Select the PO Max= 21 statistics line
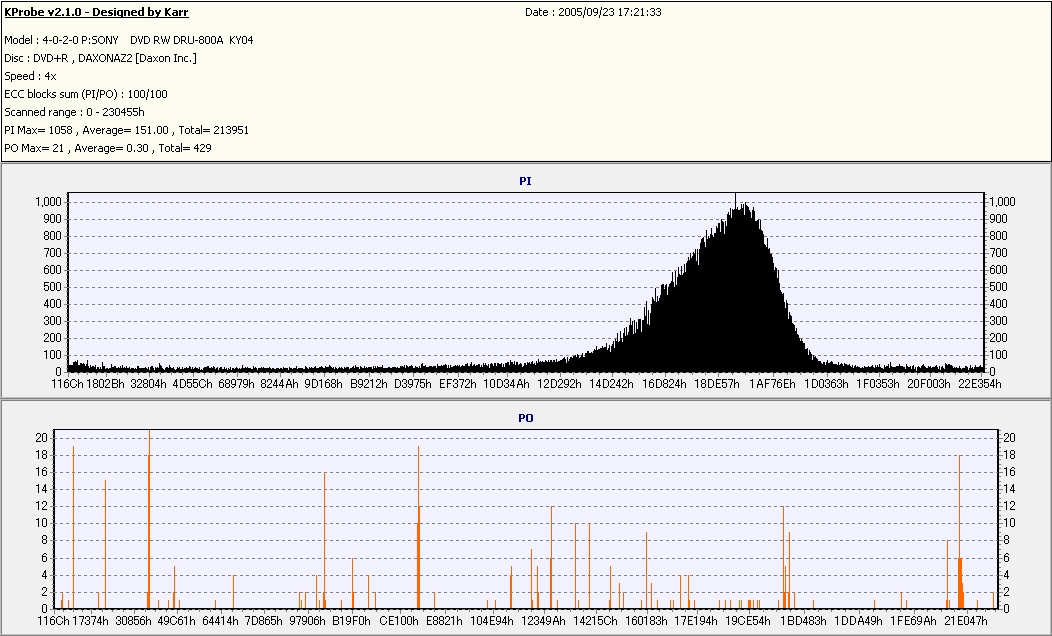The width and height of the screenshot is (1052, 636). tap(108, 148)
